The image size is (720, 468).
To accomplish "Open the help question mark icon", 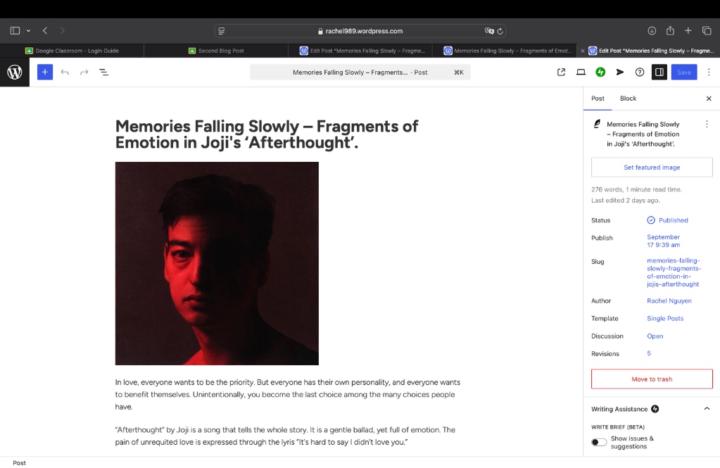I will [x=639, y=72].
